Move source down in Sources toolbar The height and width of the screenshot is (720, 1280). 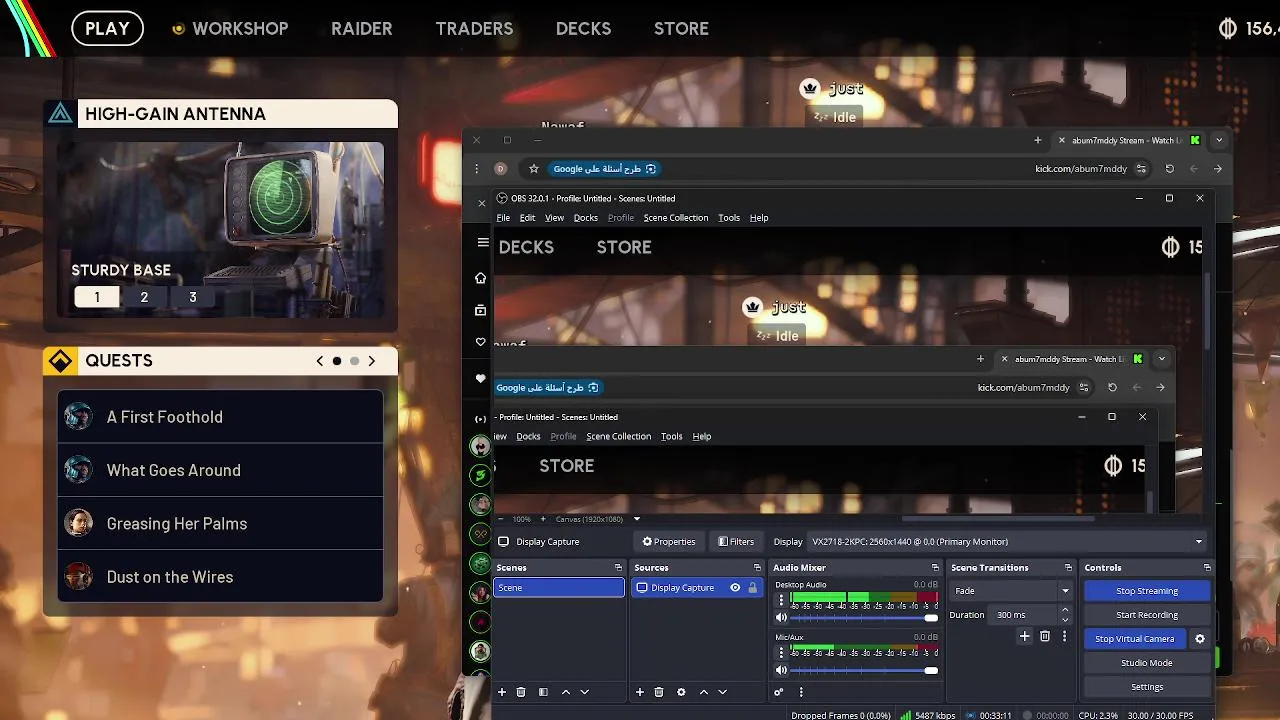point(723,692)
